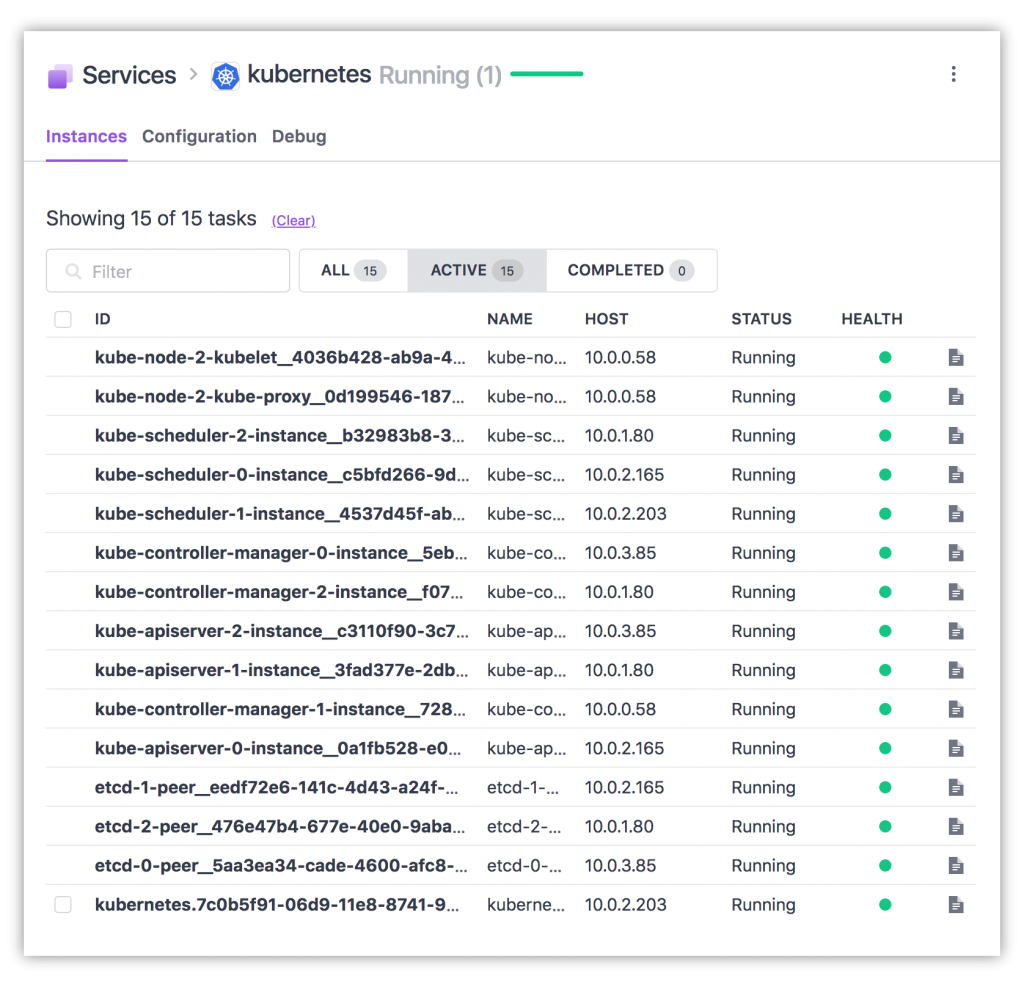The height and width of the screenshot is (987, 1024).
Task: Click host 10.0.3.85 in etcd-0-peer row
Action: click(x=620, y=866)
